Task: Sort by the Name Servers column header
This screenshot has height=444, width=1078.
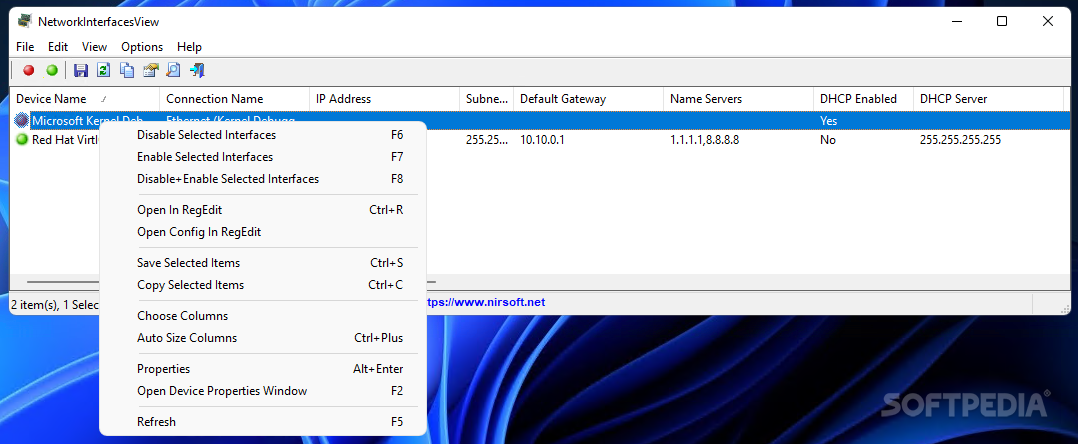Action: pos(738,99)
